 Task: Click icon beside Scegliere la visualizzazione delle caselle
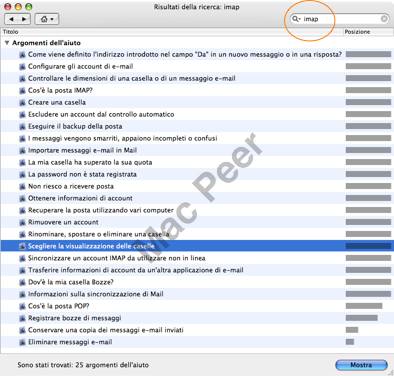(x=22, y=246)
